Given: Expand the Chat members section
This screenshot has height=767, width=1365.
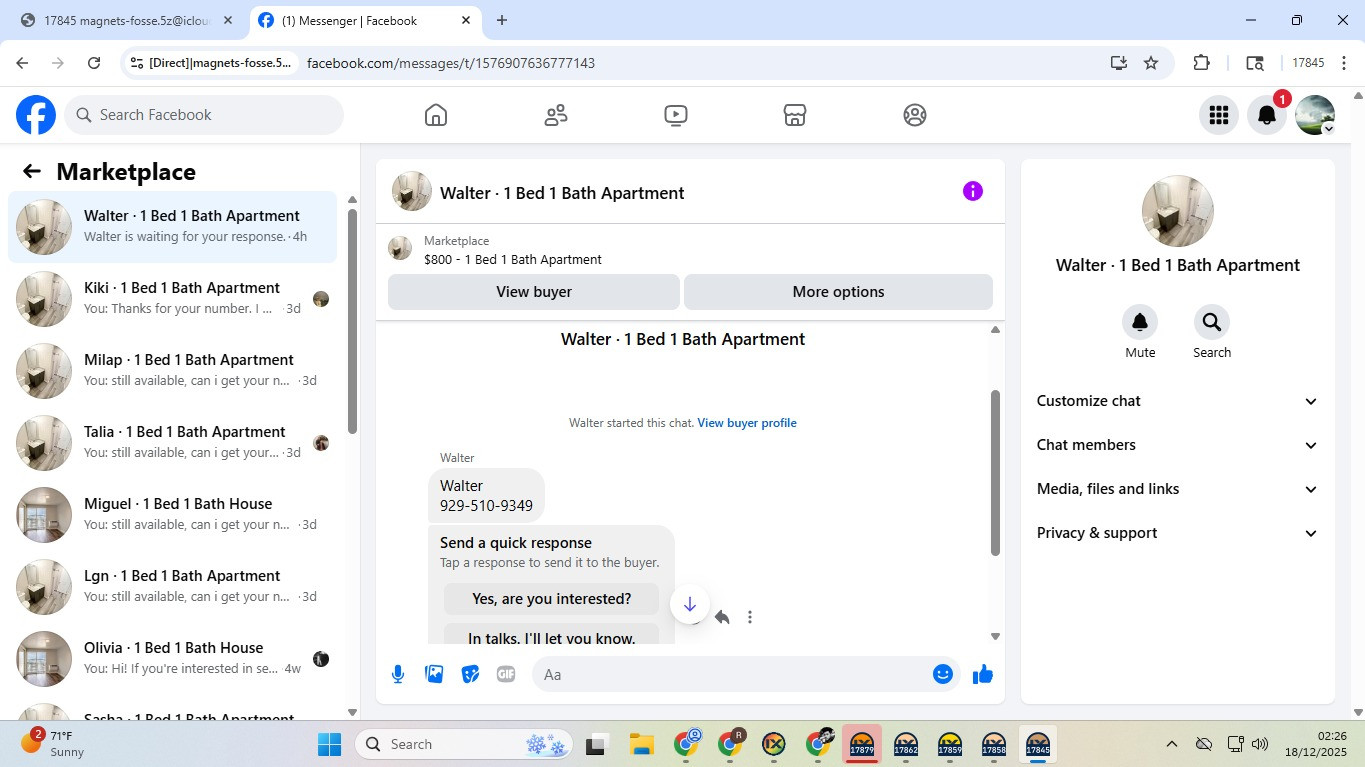Looking at the screenshot, I should (1178, 445).
